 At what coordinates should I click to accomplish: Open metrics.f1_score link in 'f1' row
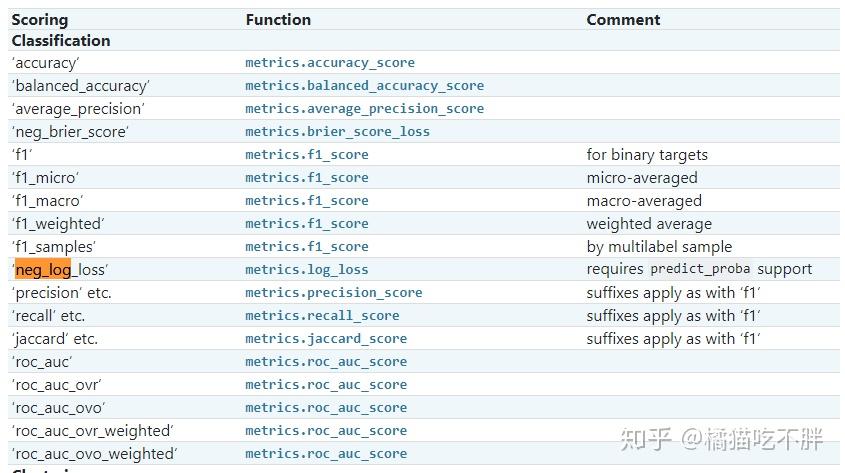coord(307,155)
